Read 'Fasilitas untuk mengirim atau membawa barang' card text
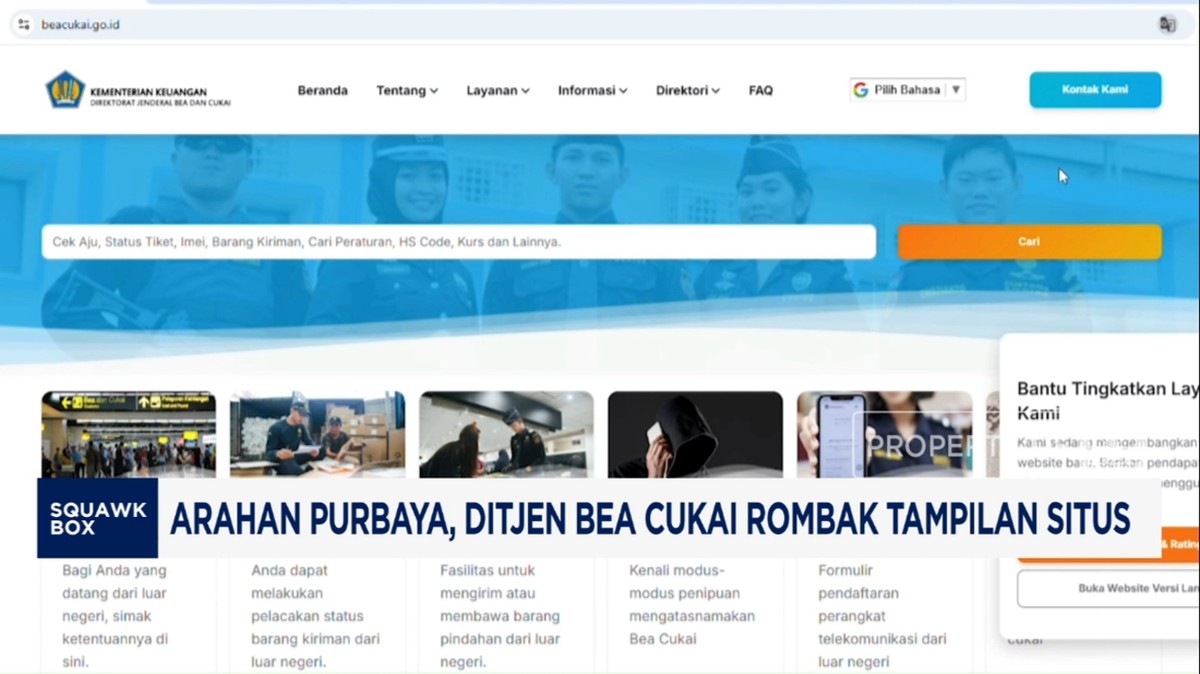1200x674 pixels. (x=500, y=616)
